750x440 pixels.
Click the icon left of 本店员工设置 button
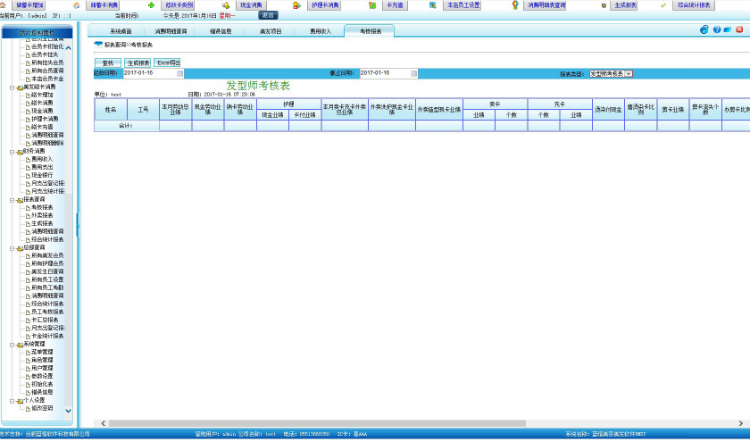(432, 5)
